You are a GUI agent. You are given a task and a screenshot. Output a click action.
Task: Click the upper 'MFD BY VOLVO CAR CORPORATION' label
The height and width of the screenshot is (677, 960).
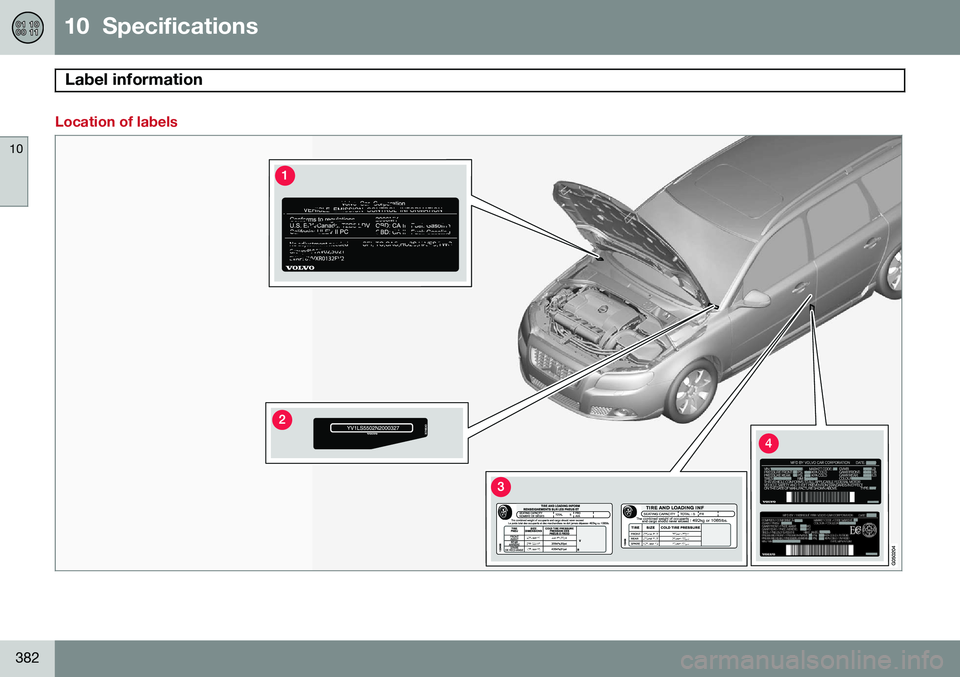[820, 481]
